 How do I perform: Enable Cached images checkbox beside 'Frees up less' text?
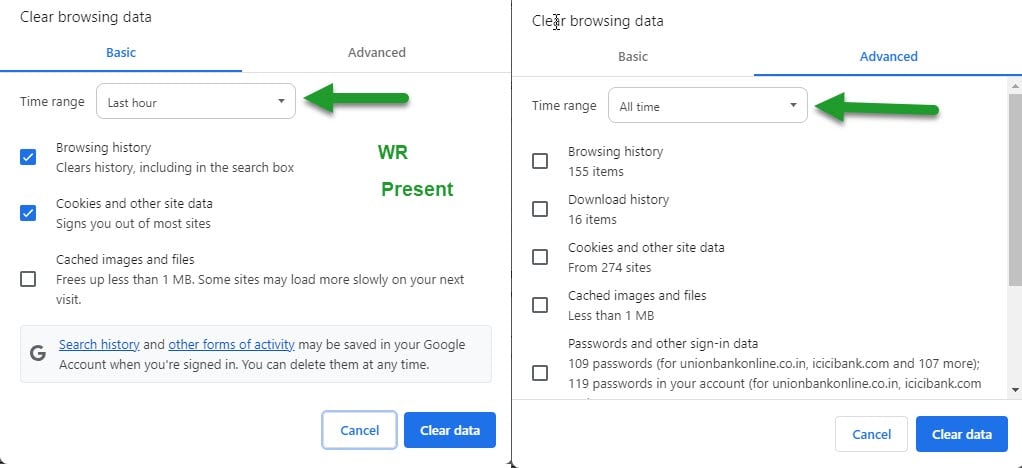28,279
